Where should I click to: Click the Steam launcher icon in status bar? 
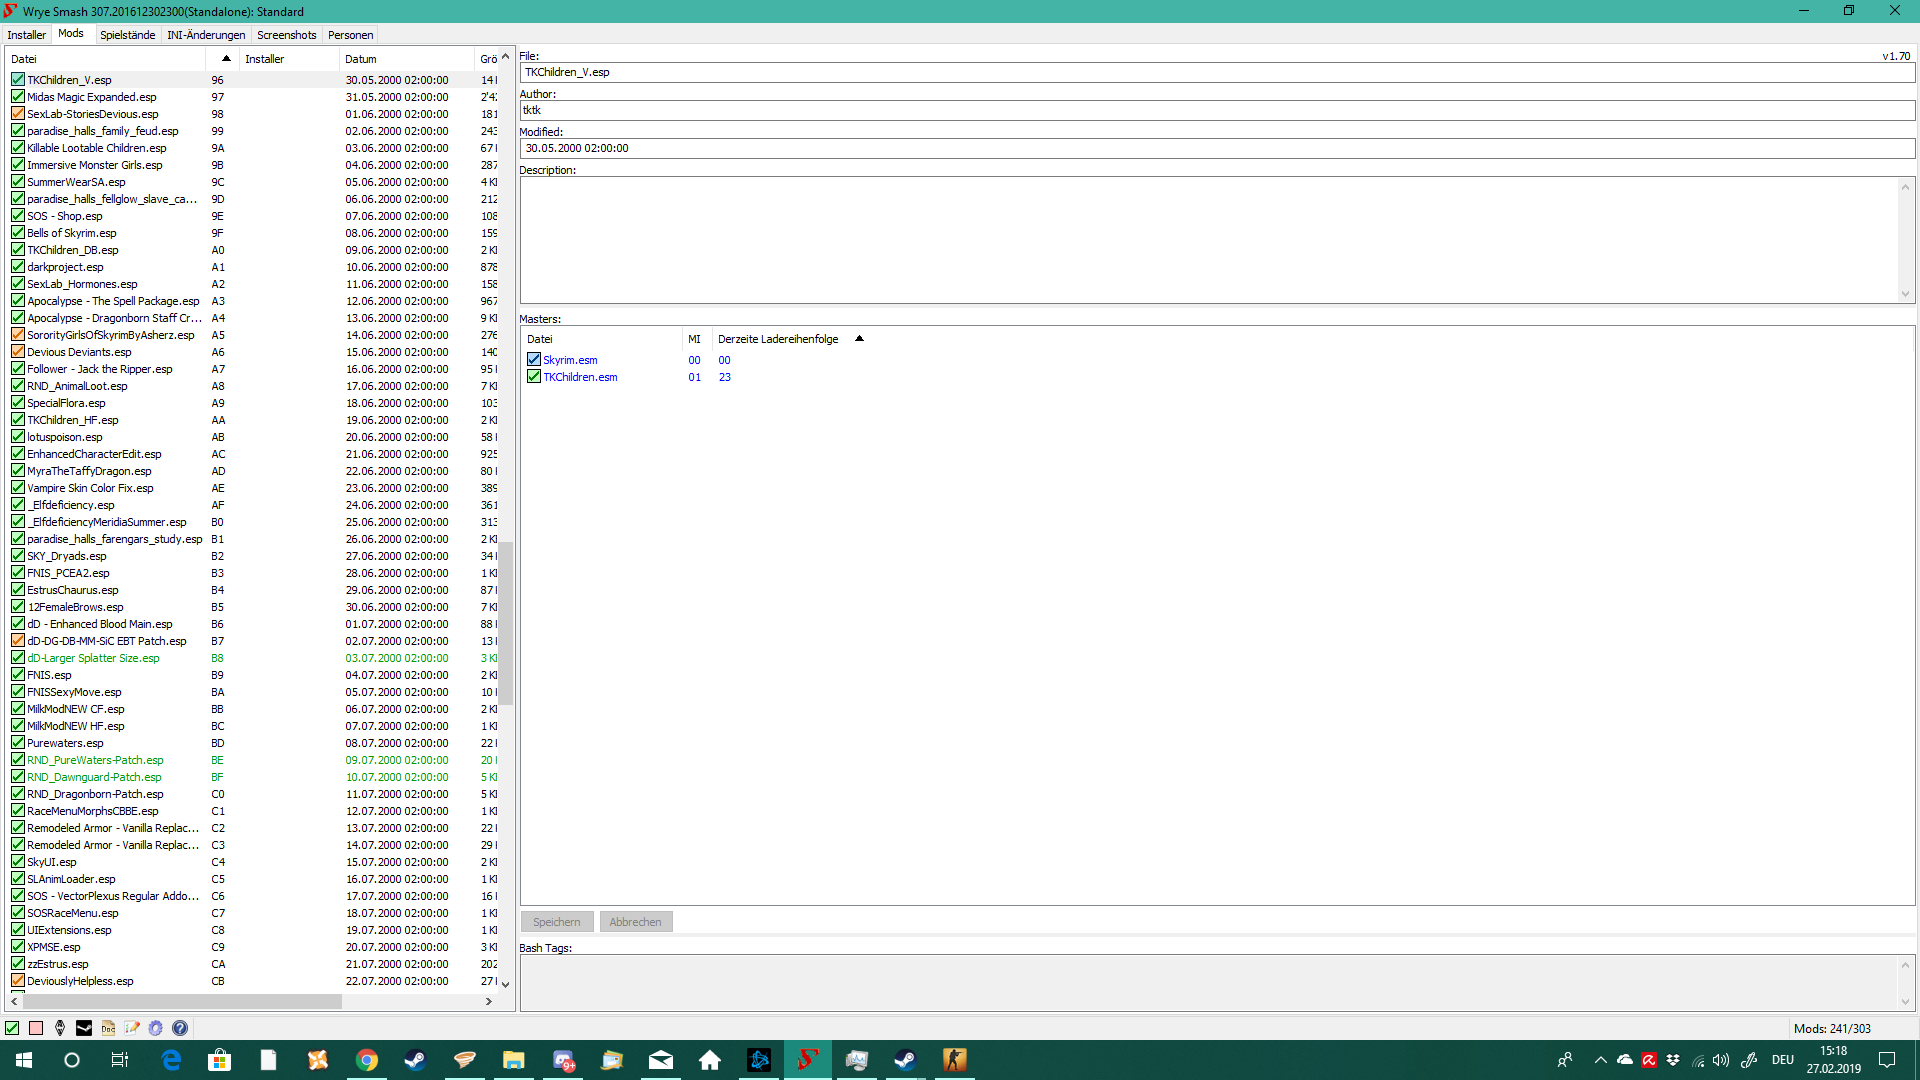pyautogui.click(x=84, y=1028)
